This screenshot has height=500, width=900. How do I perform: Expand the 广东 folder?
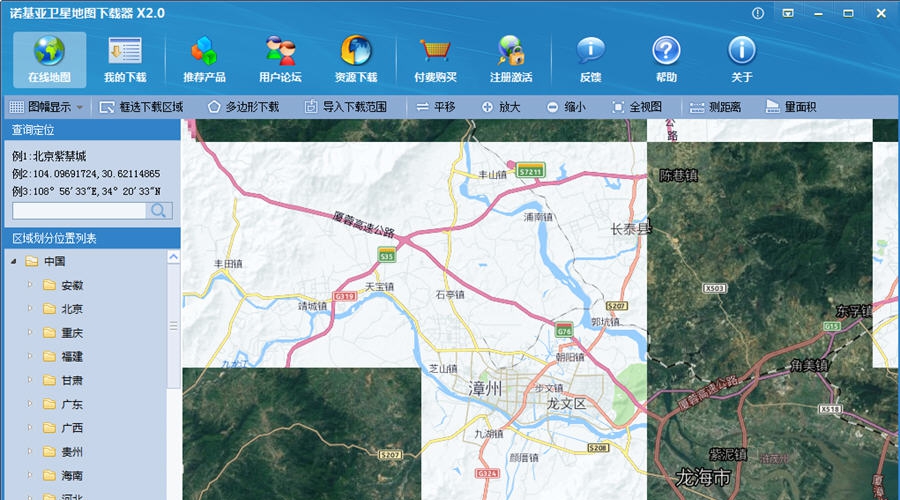click(30, 404)
